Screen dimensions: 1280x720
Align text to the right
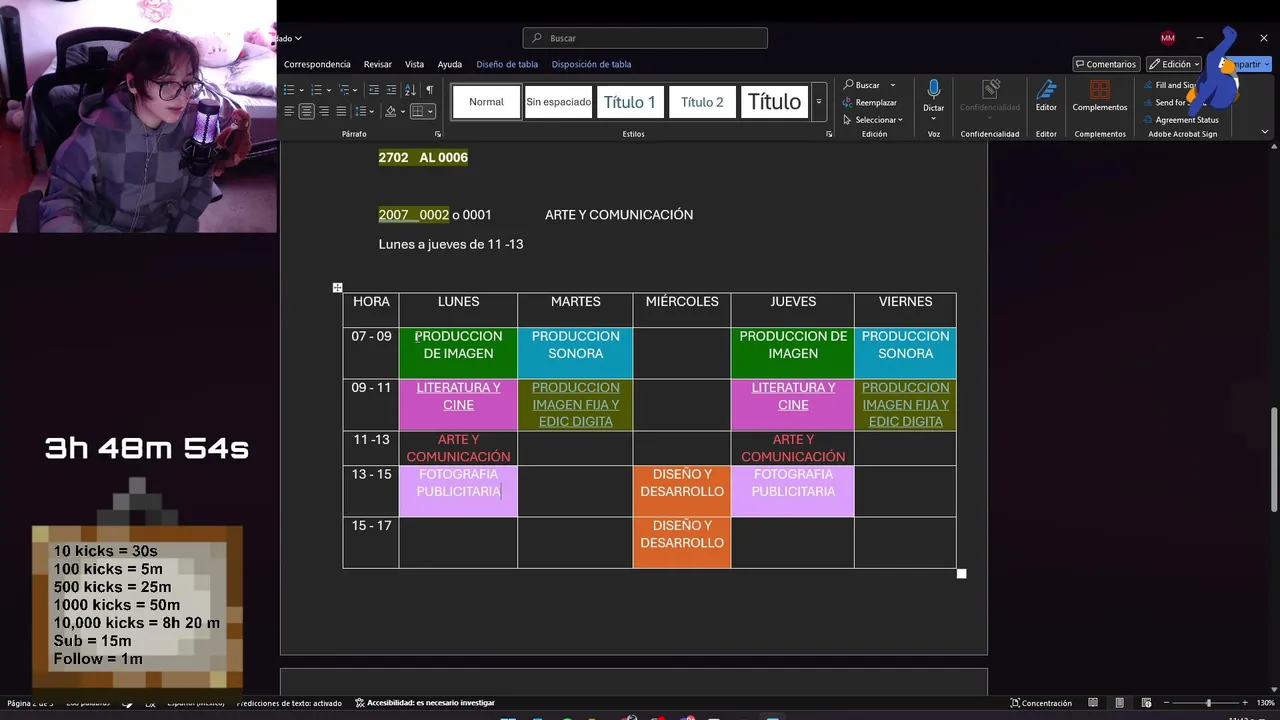coord(324,111)
